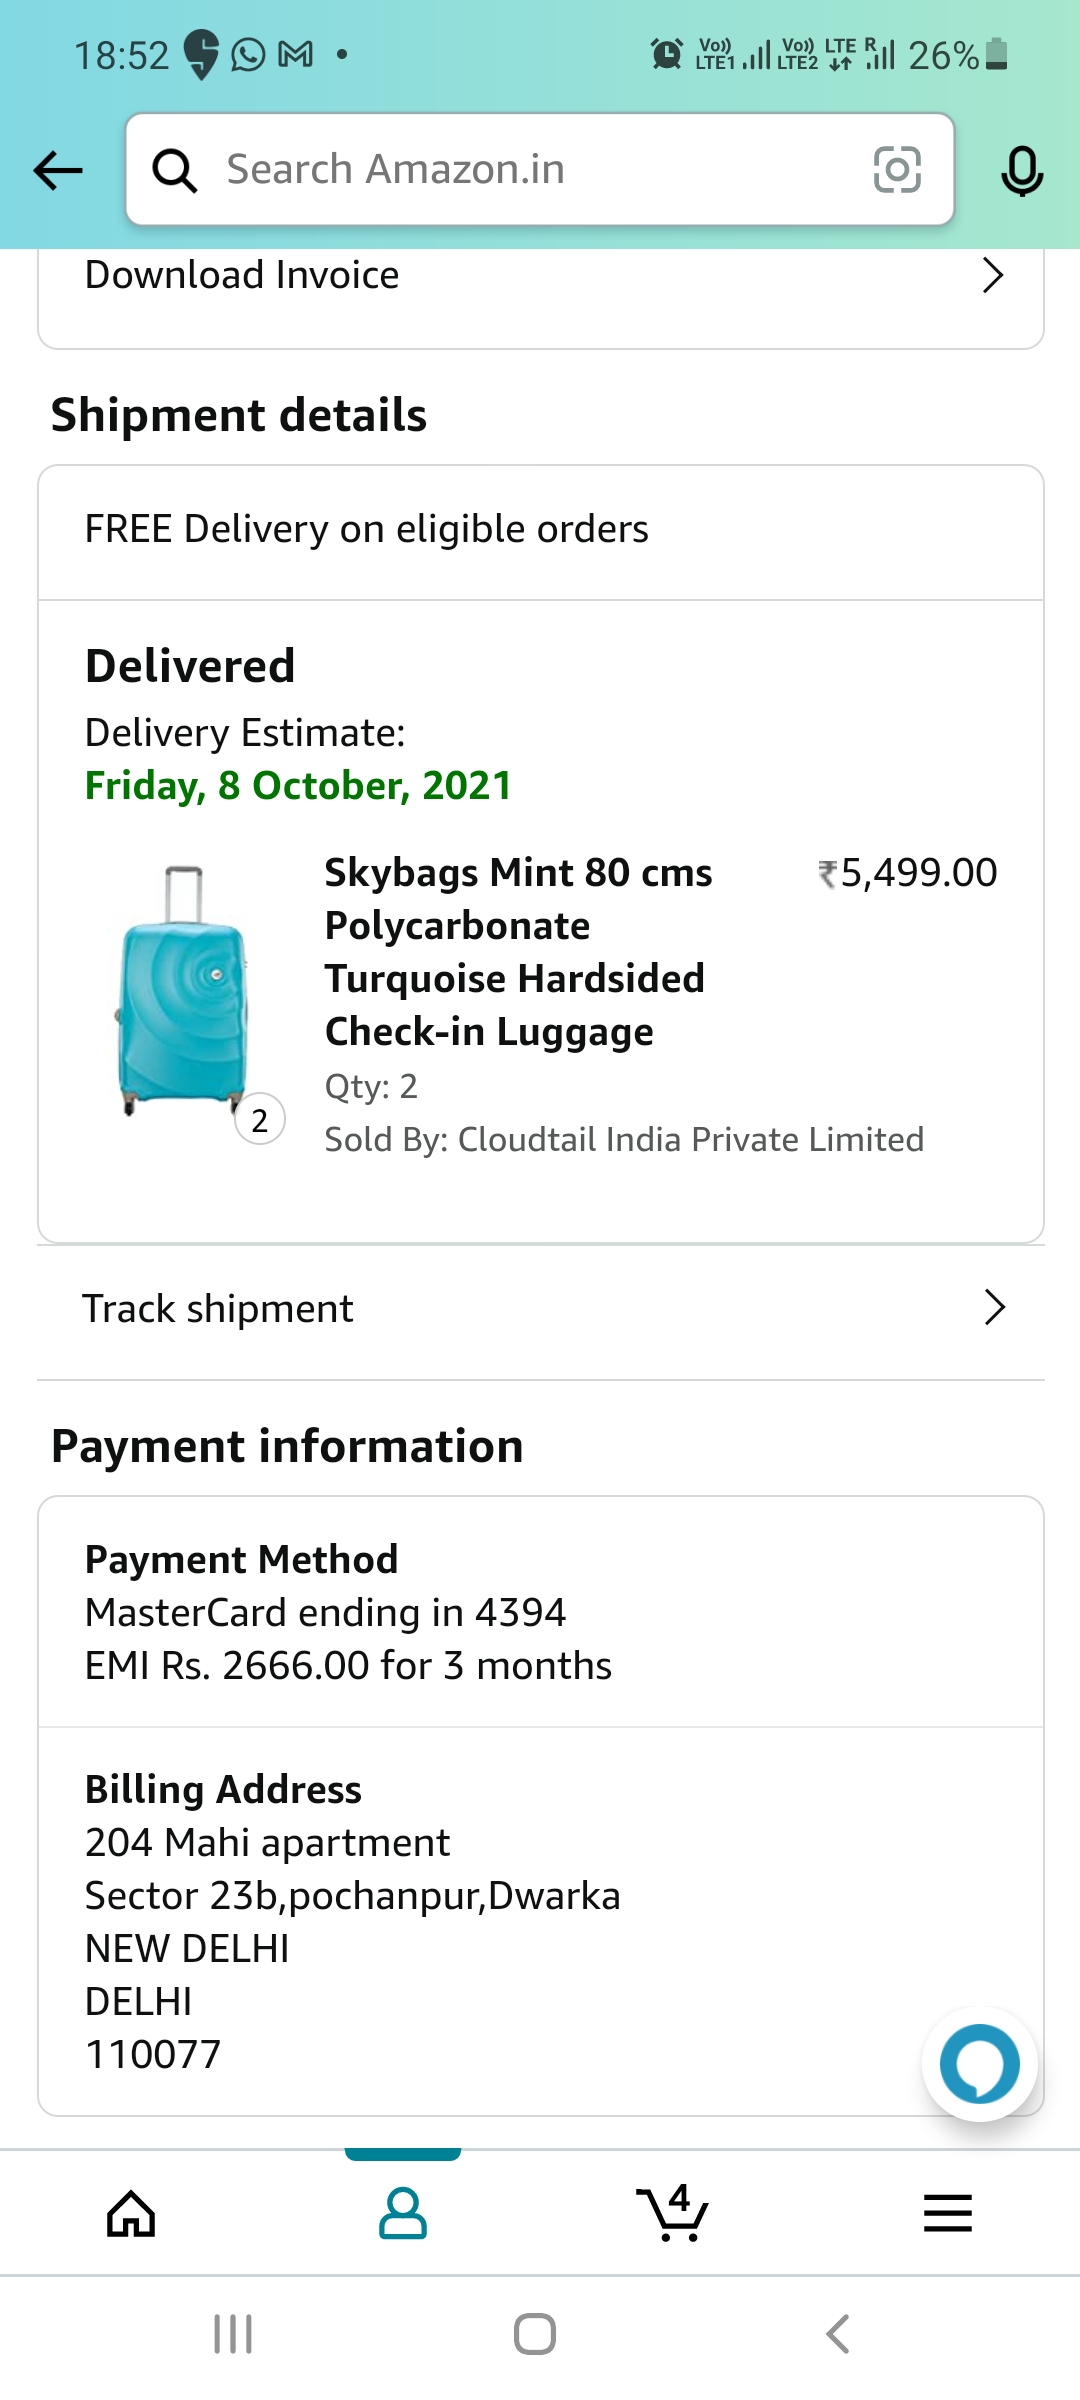Viewport: 1080px width, 2400px height.
Task: Tap Download Invoice option
Action: 242,275
